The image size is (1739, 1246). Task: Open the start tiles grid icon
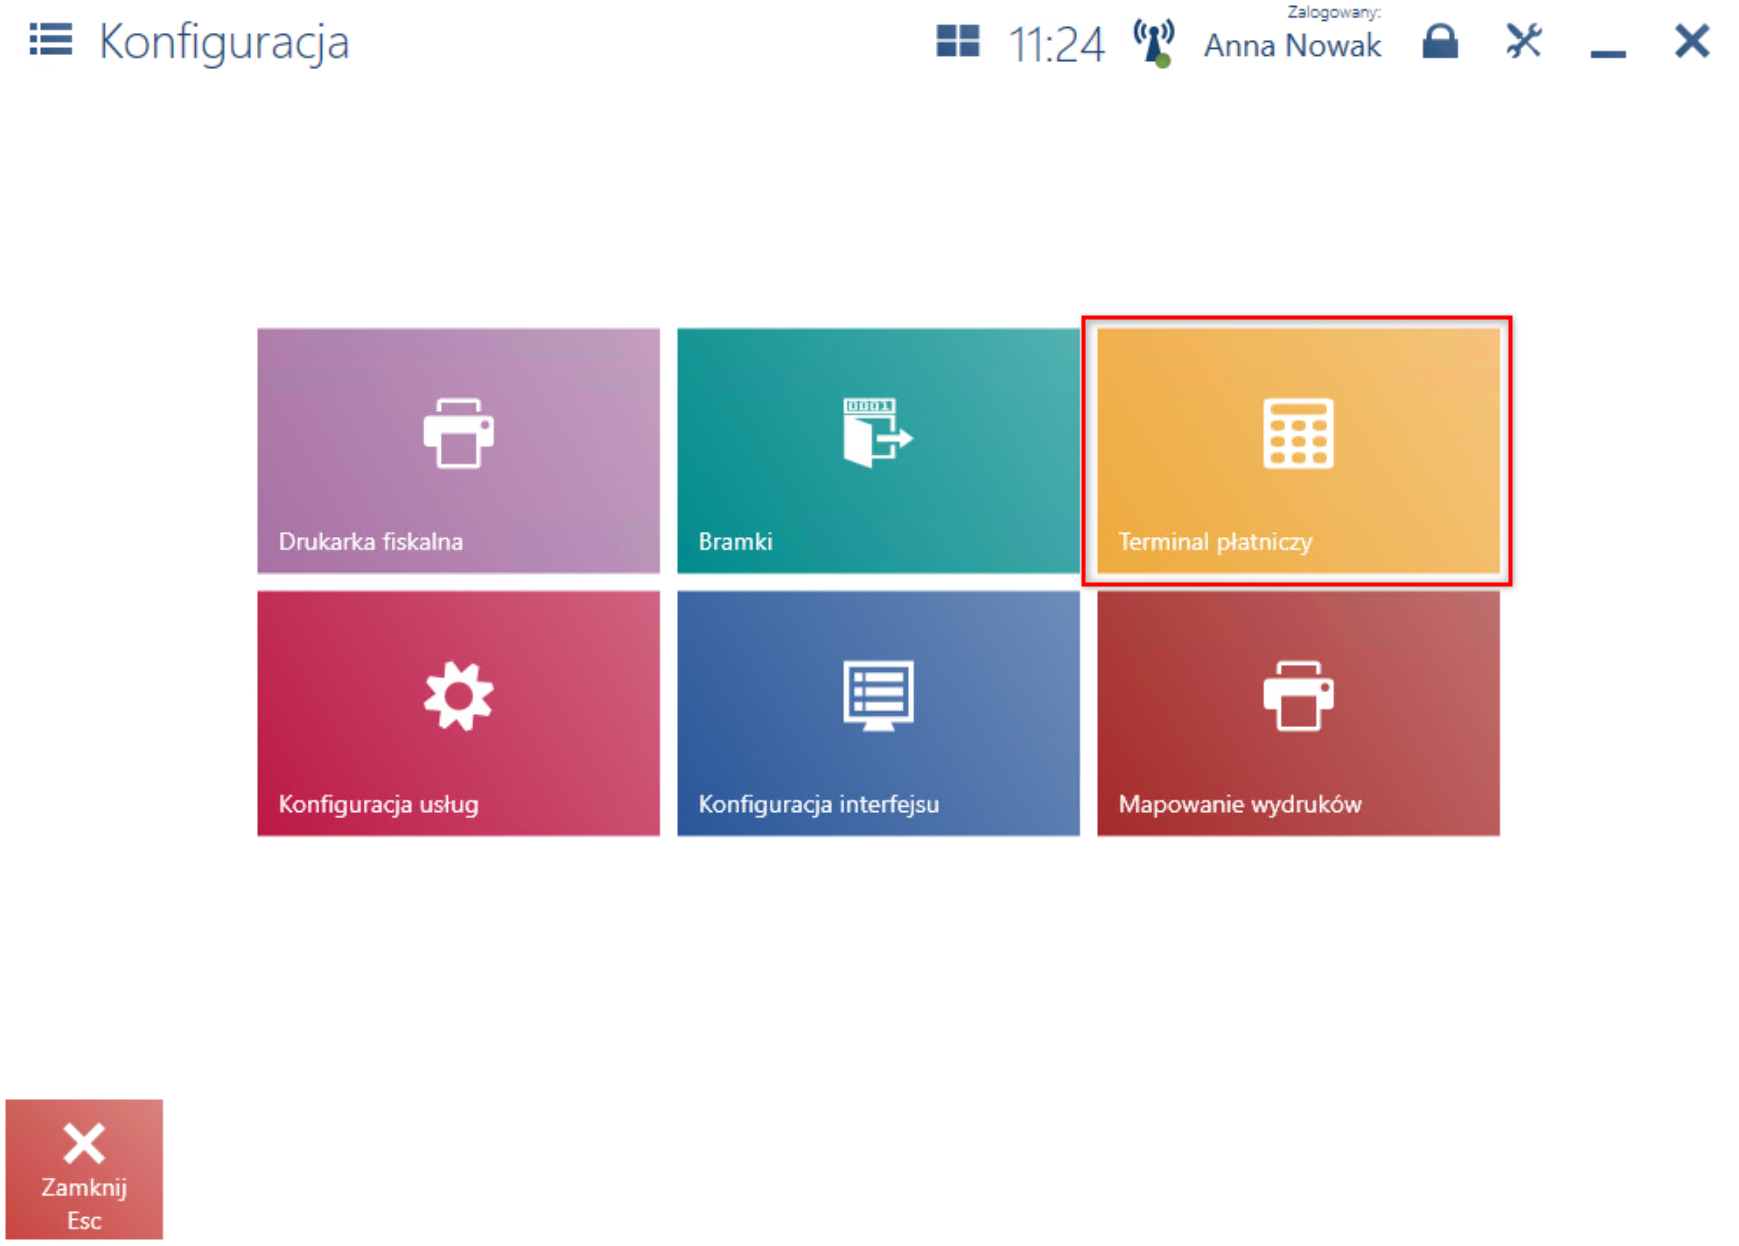pyautogui.click(x=957, y=41)
